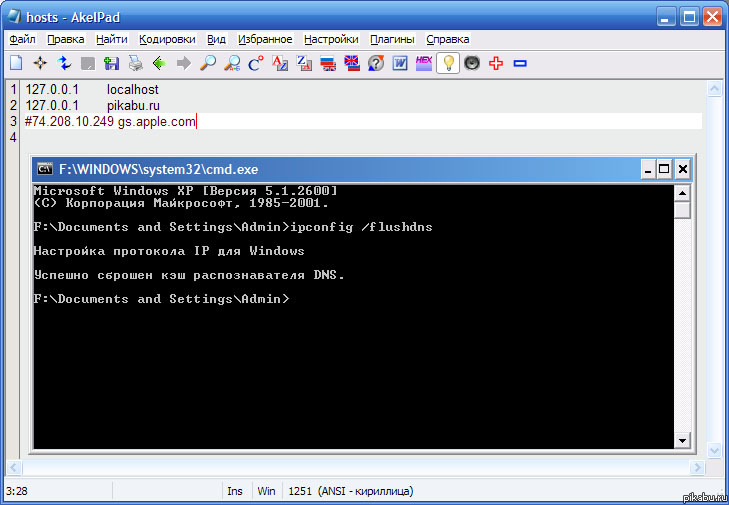Open the Кодировки menu
The image size is (729, 505).
coord(167,39)
